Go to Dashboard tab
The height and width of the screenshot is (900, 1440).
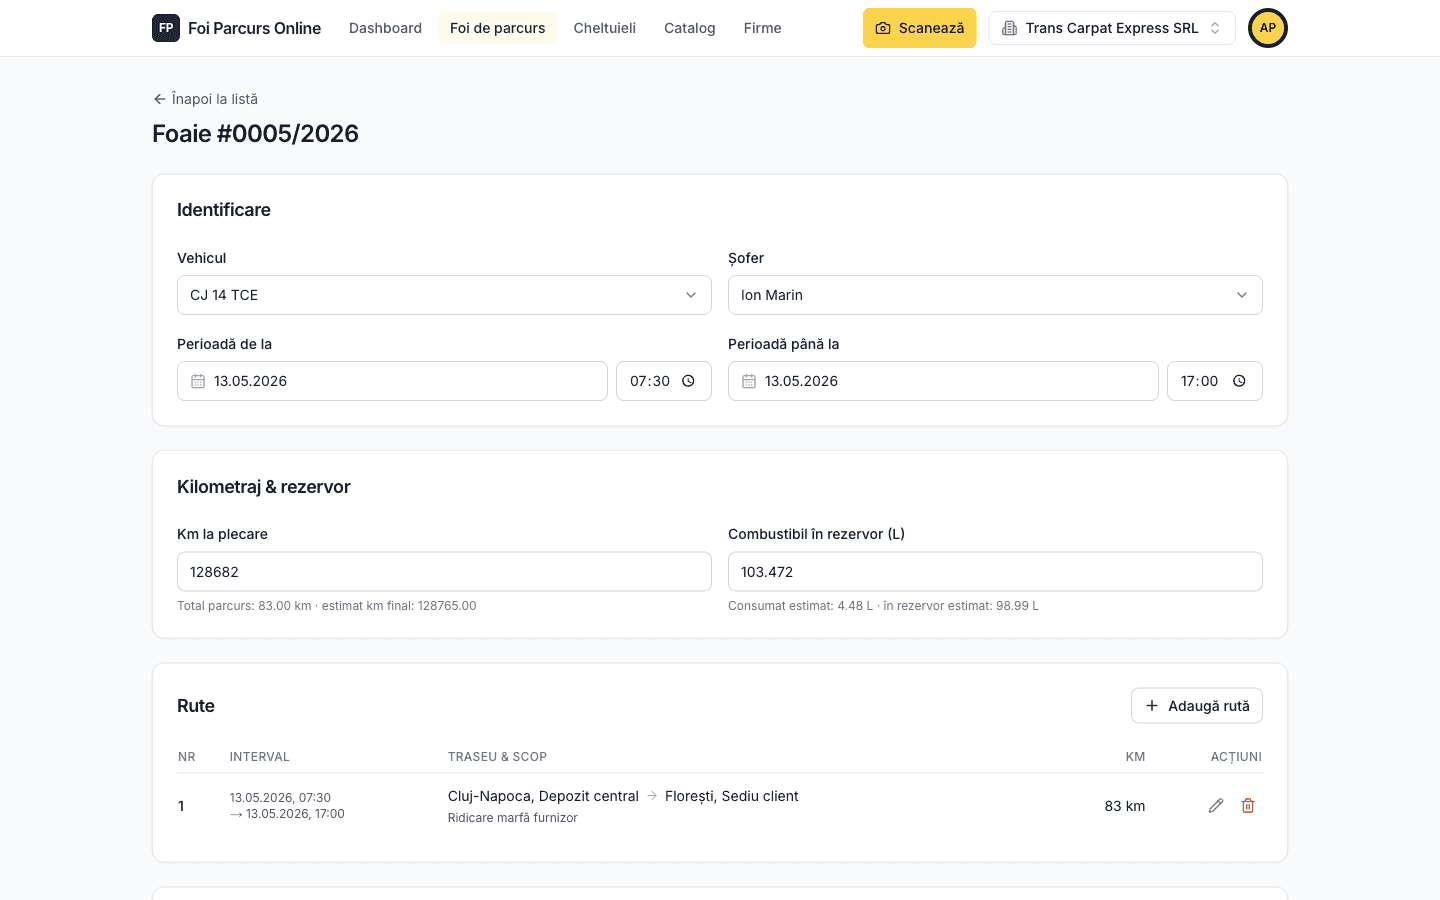pyautogui.click(x=385, y=28)
